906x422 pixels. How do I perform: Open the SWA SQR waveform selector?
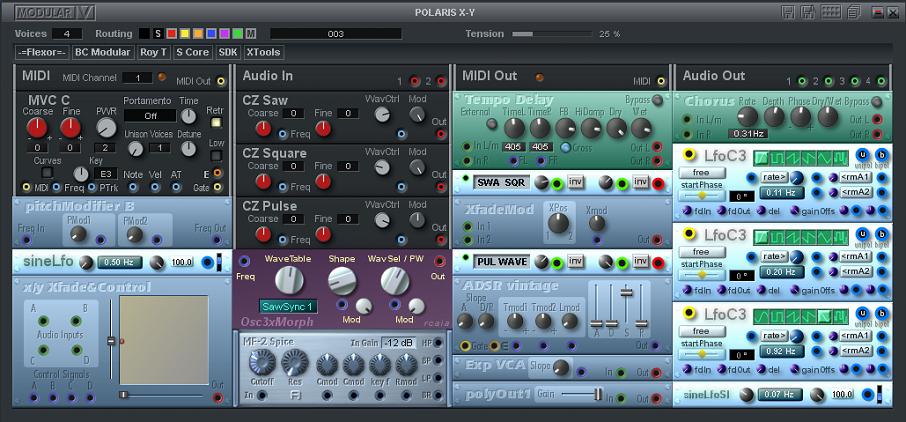coord(501,183)
